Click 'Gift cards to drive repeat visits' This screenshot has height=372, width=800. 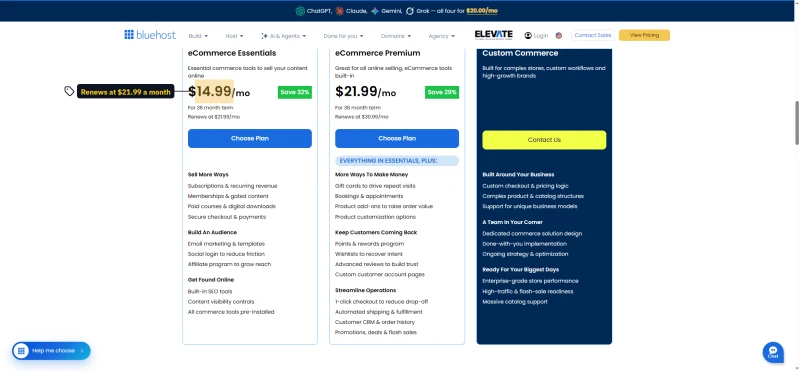[375, 186]
